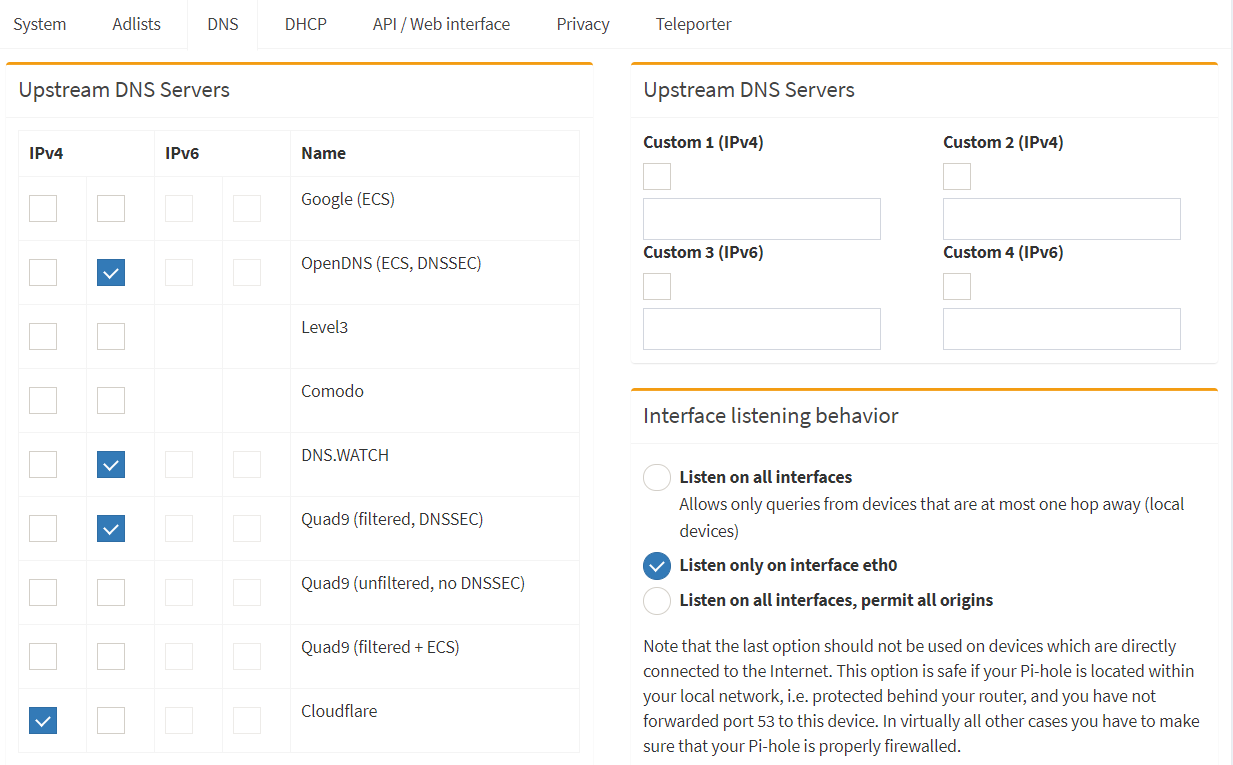The width and height of the screenshot is (1233, 765).
Task: Check the first IPv4 box for Level3
Action: (x=43, y=336)
